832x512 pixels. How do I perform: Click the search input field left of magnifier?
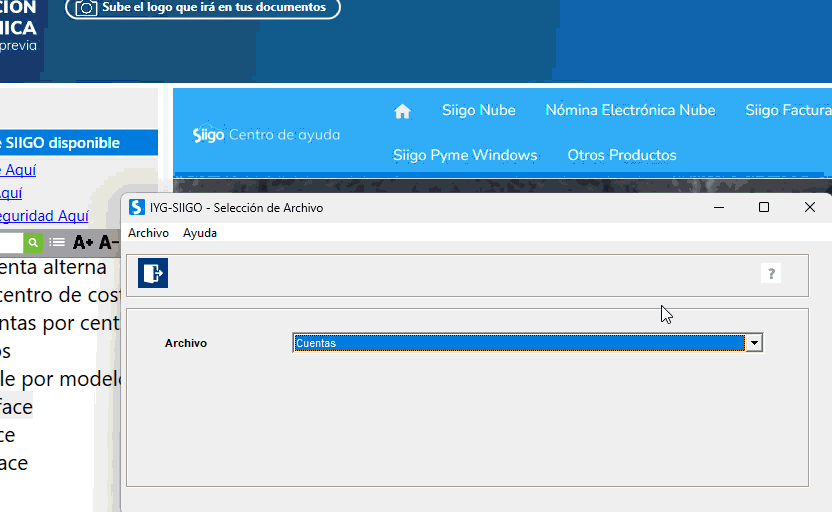click(x=12, y=243)
